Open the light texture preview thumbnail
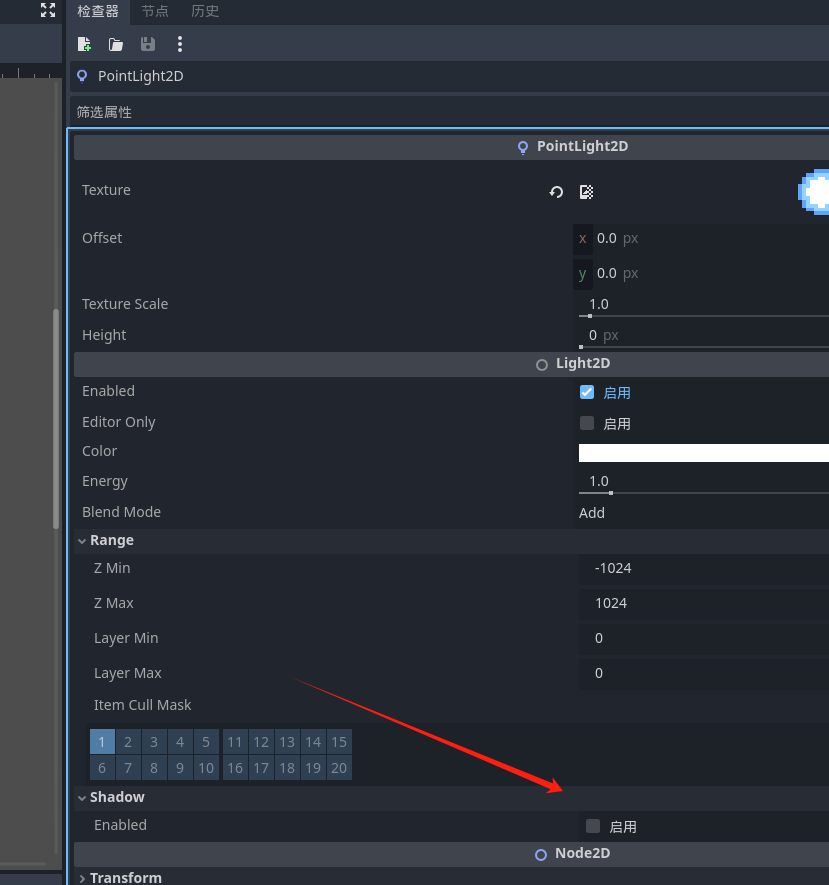The width and height of the screenshot is (829, 885). [814, 192]
